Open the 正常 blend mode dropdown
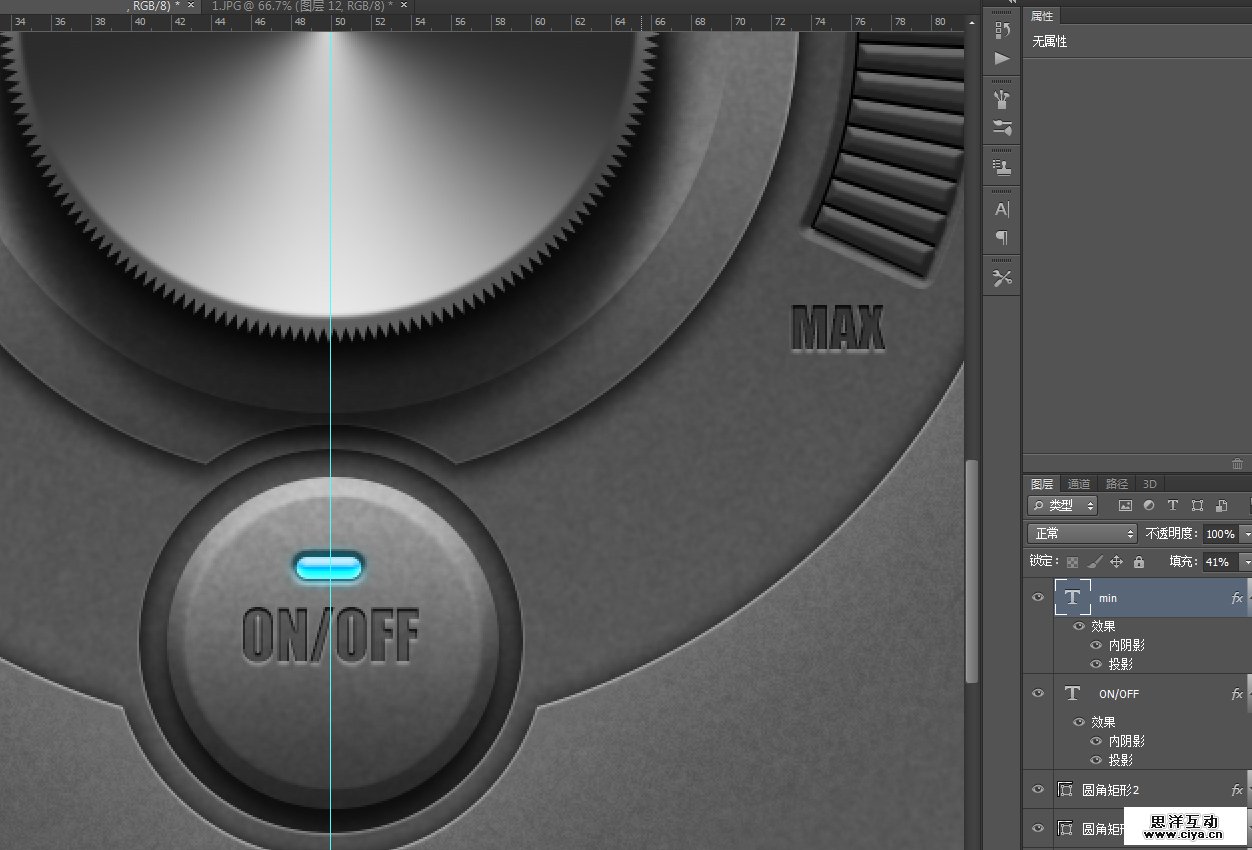This screenshot has height=850, width=1252. tap(1082, 534)
